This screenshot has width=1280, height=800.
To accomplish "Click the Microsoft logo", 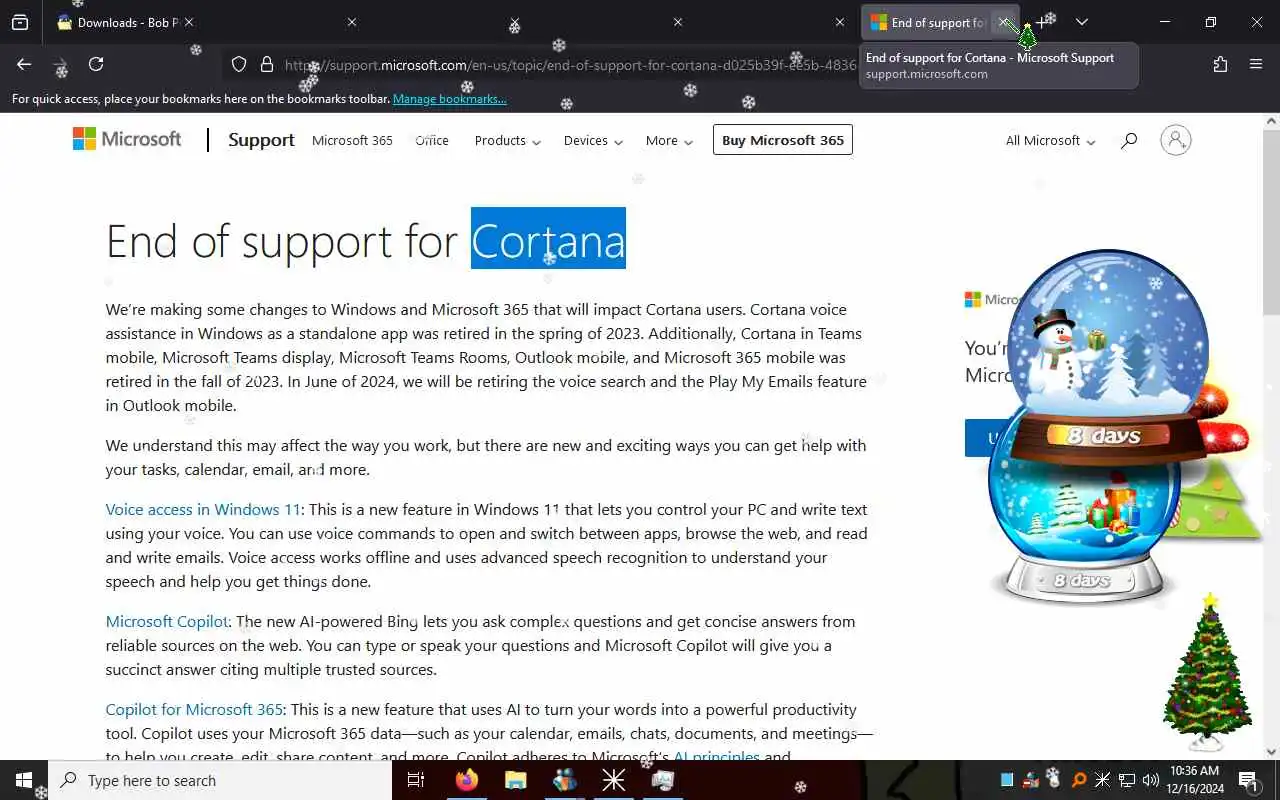I will (x=127, y=139).
